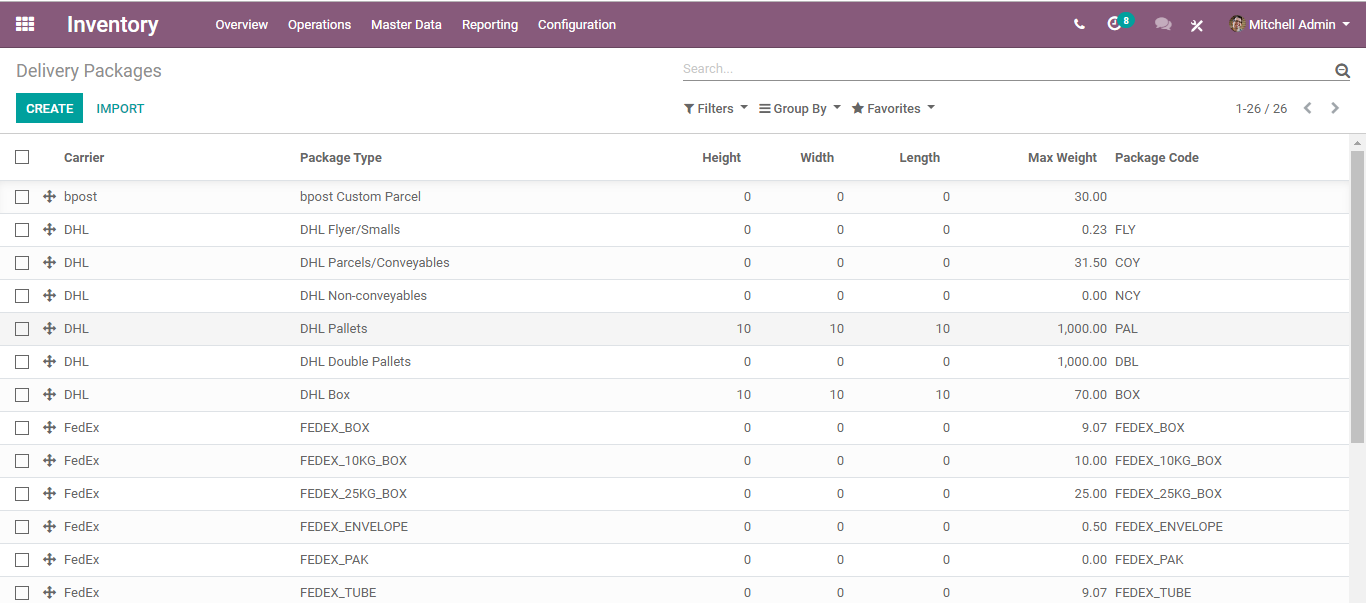Click the vertical scrollbar thumb
The width and height of the screenshot is (1366, 603).
click(x=1357, y=297)
